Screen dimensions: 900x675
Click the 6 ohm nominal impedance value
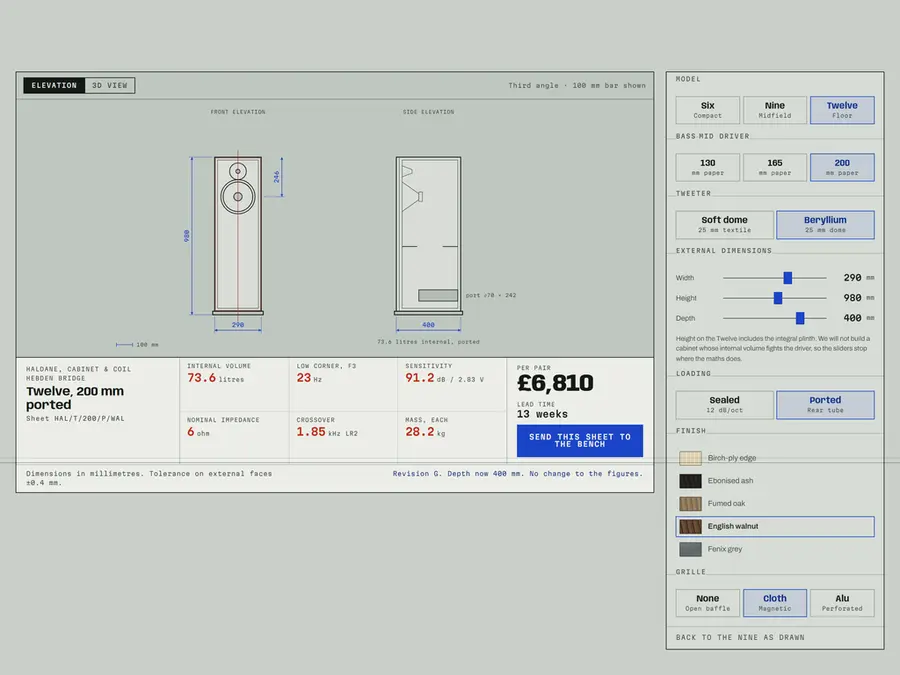[x=198, y=432]
